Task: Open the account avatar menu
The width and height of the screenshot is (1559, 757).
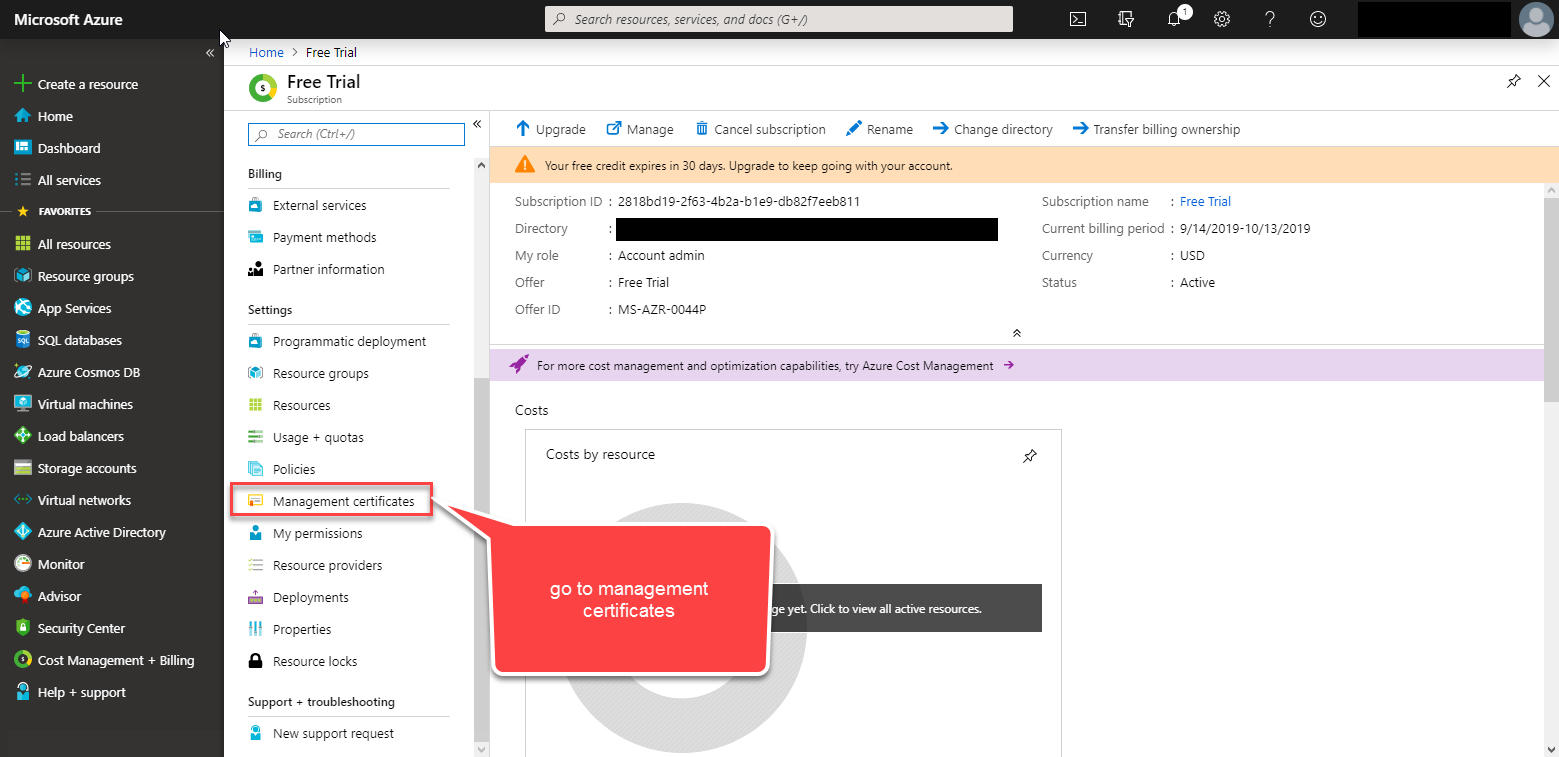Action: 1535,19
